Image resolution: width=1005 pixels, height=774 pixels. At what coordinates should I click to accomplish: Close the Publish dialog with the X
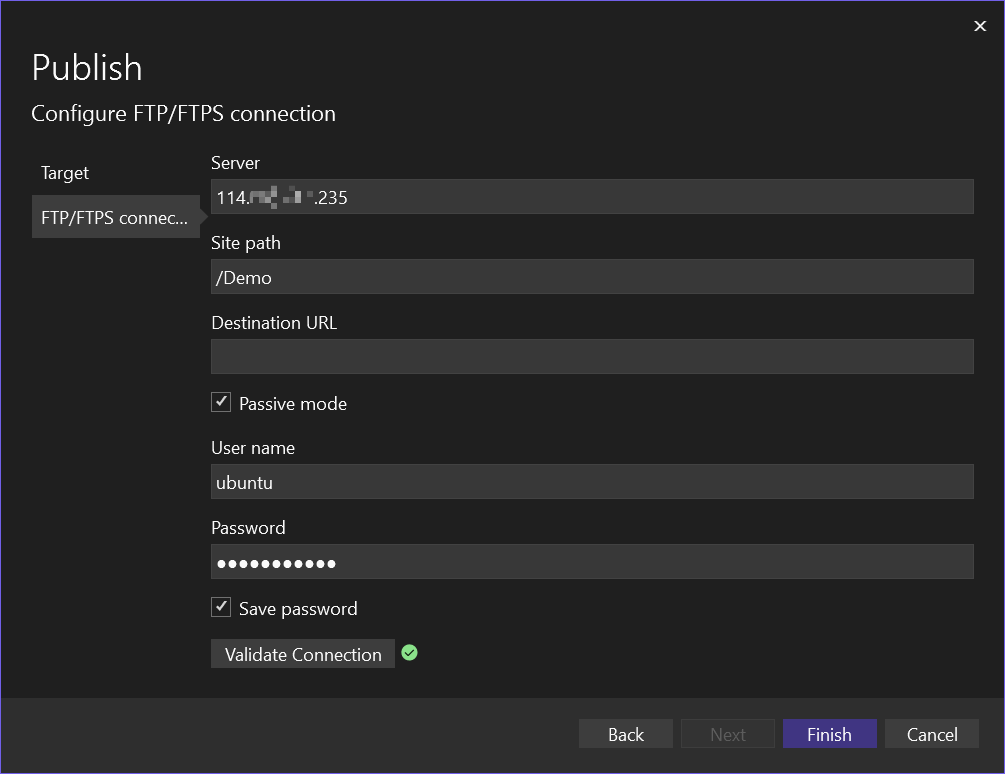[980, 26]
